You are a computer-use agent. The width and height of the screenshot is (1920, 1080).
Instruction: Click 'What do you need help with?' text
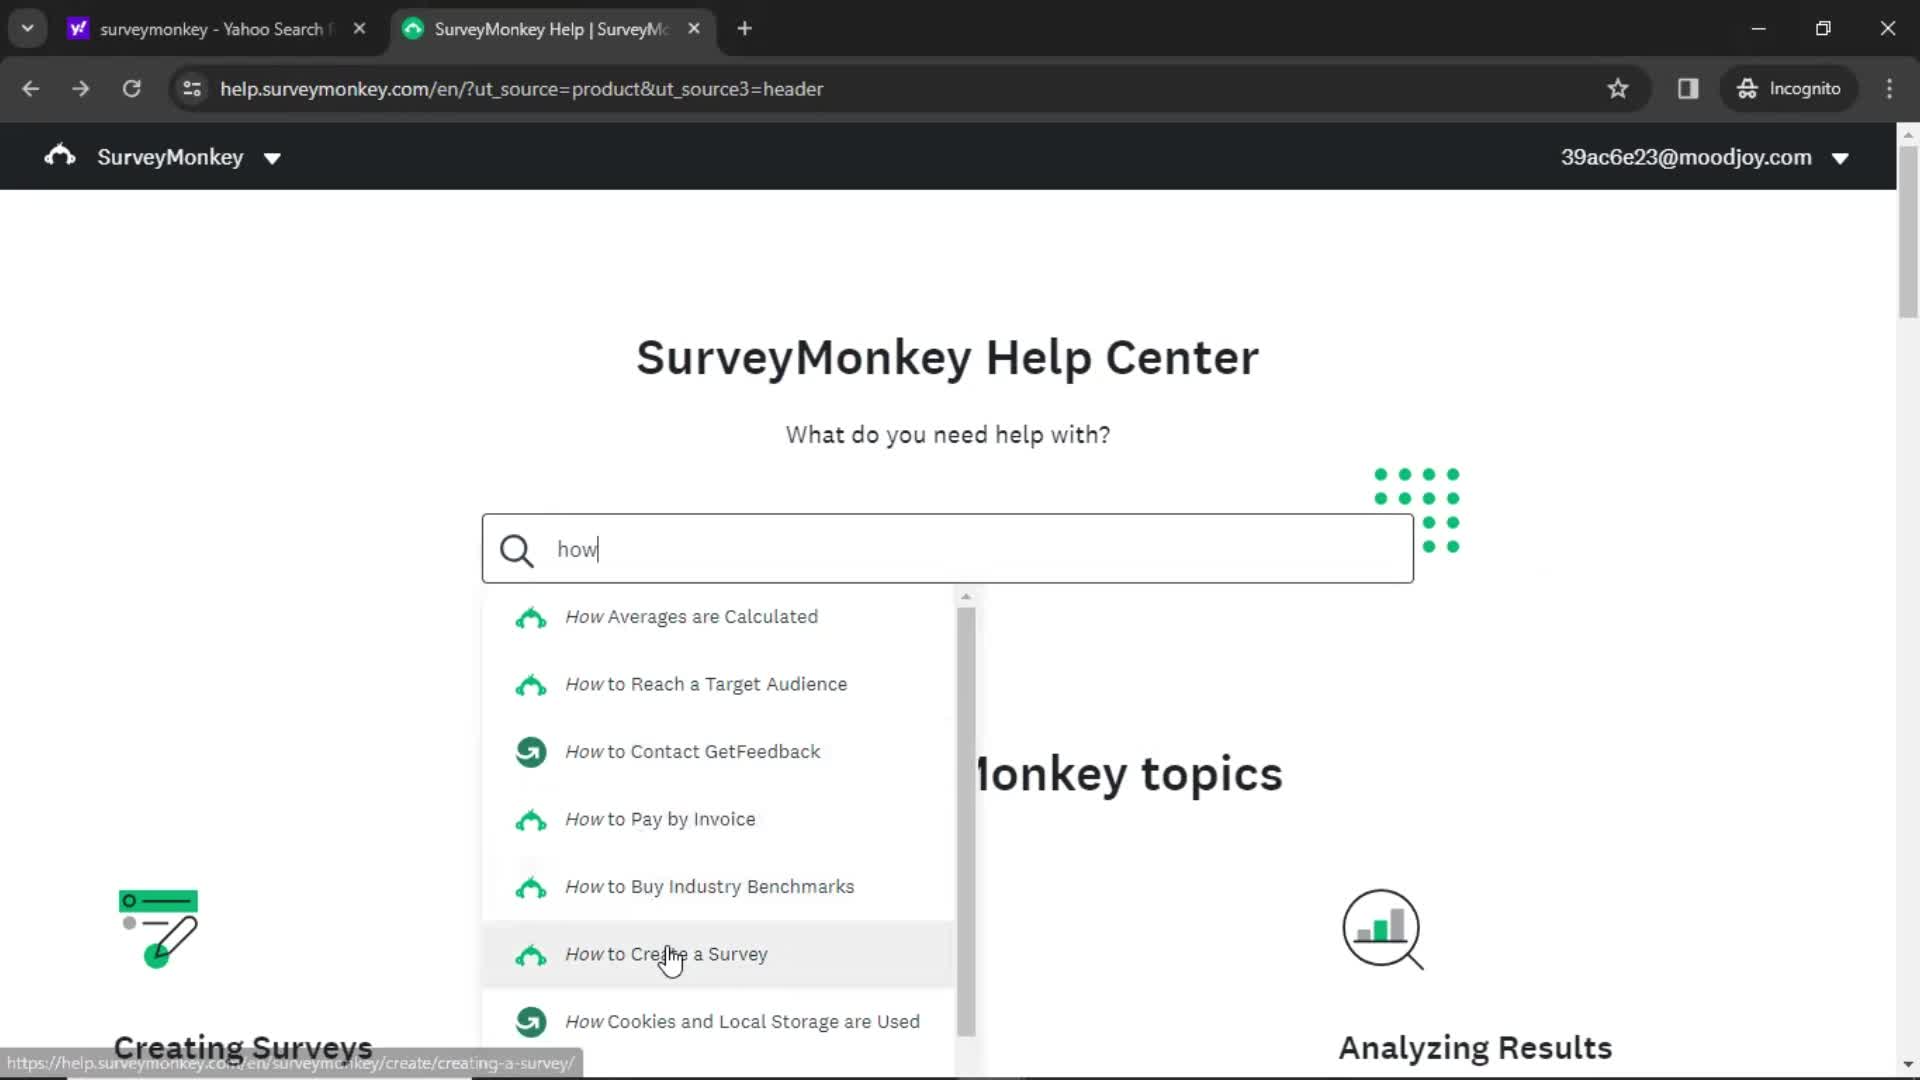click(x=947, y=435)
